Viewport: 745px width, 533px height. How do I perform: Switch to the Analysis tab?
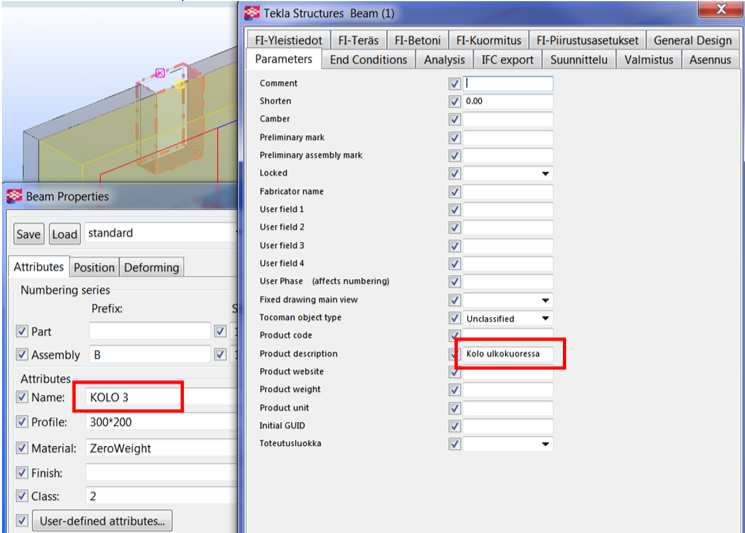pos(444,60)
